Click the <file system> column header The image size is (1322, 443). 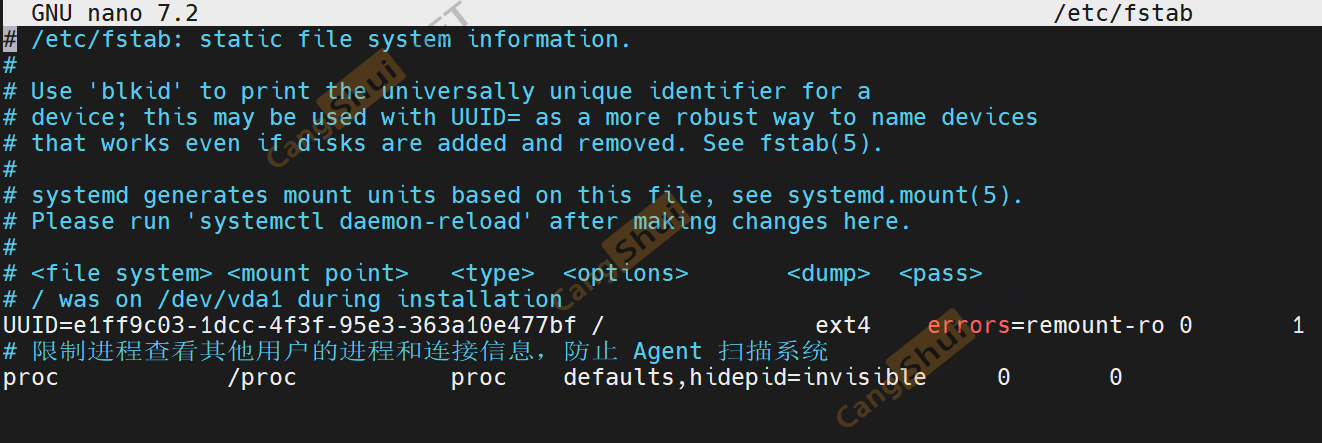click(122, 274)
